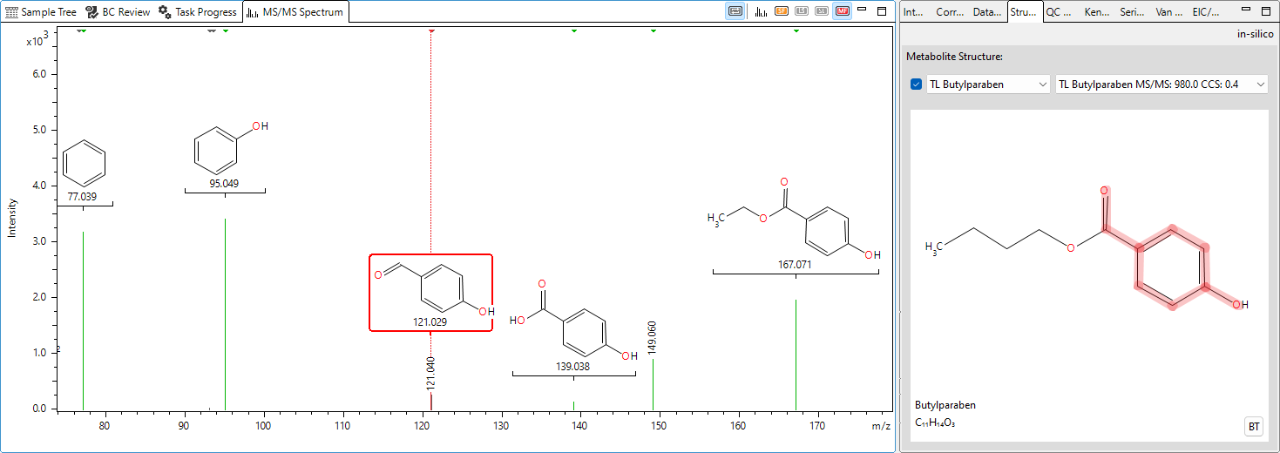Minimize the MS/MS Spectrum panel
Image resolution: width=1280 pixels, height=453 pixels.
tap(864, 12)
